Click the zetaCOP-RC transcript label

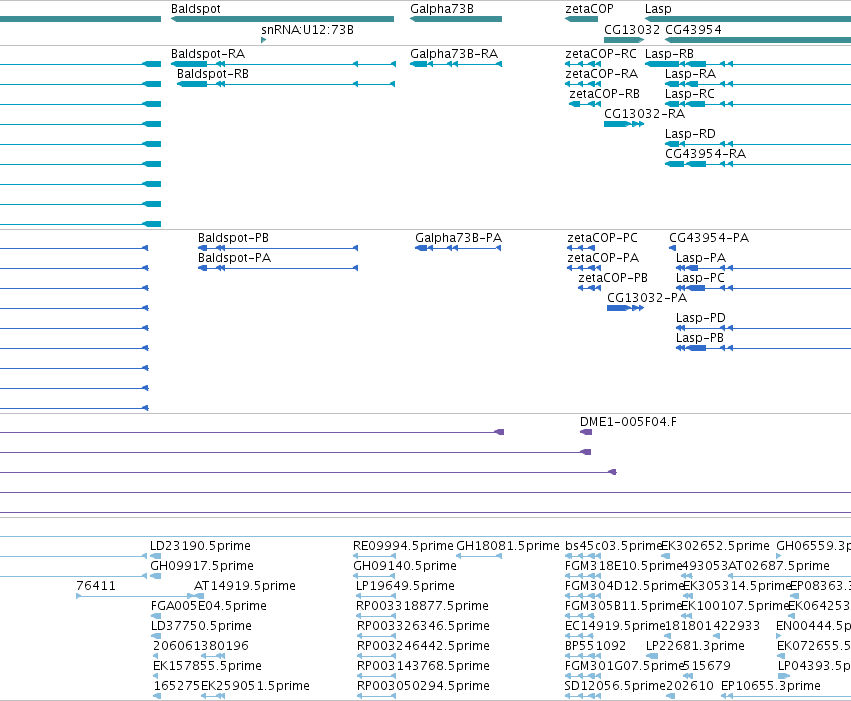601,54
